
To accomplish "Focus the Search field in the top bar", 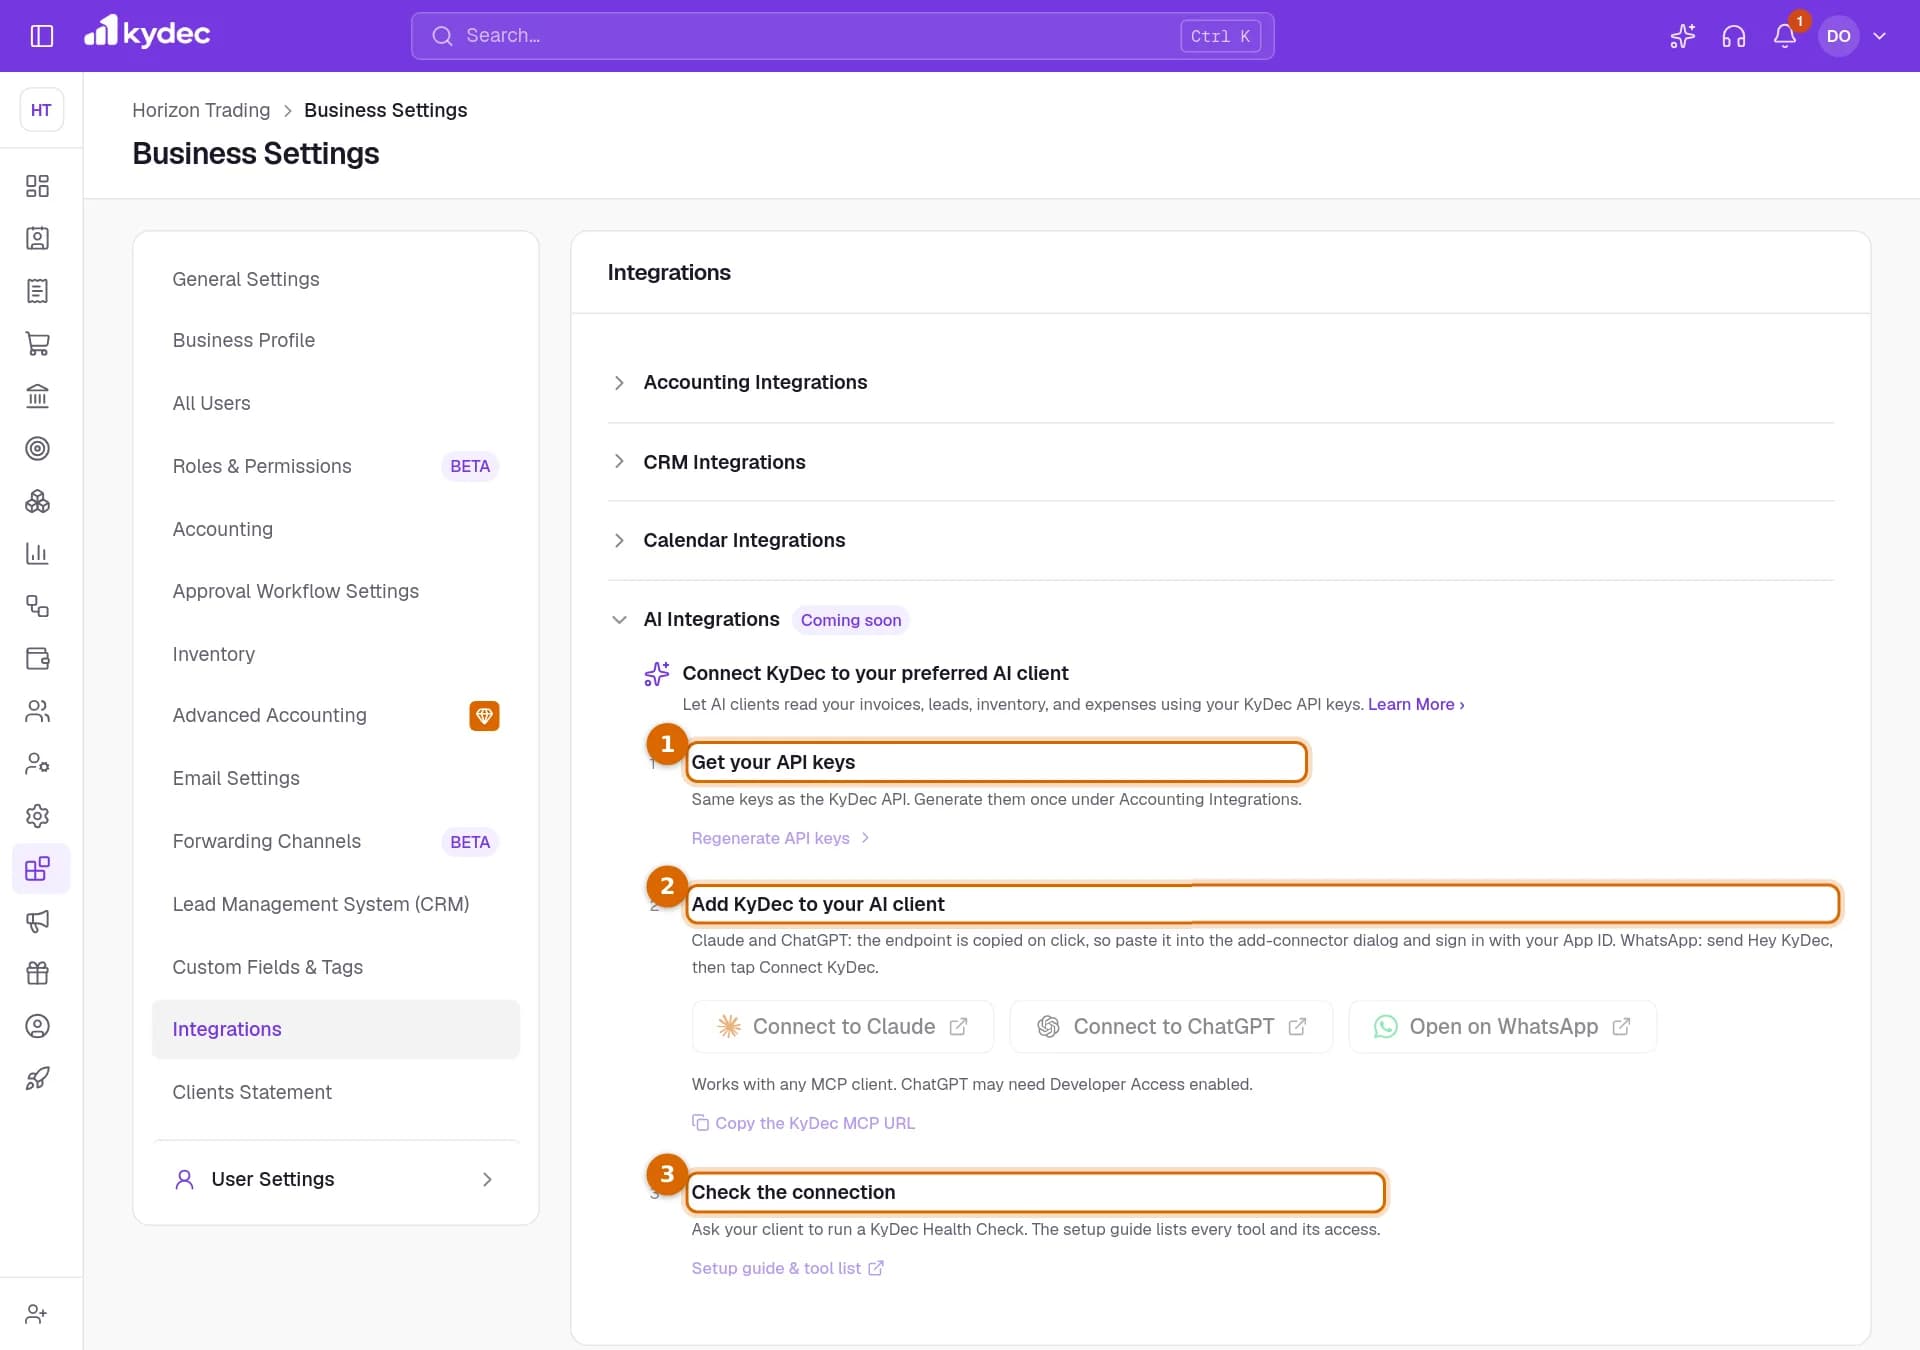I will point(842,36).
